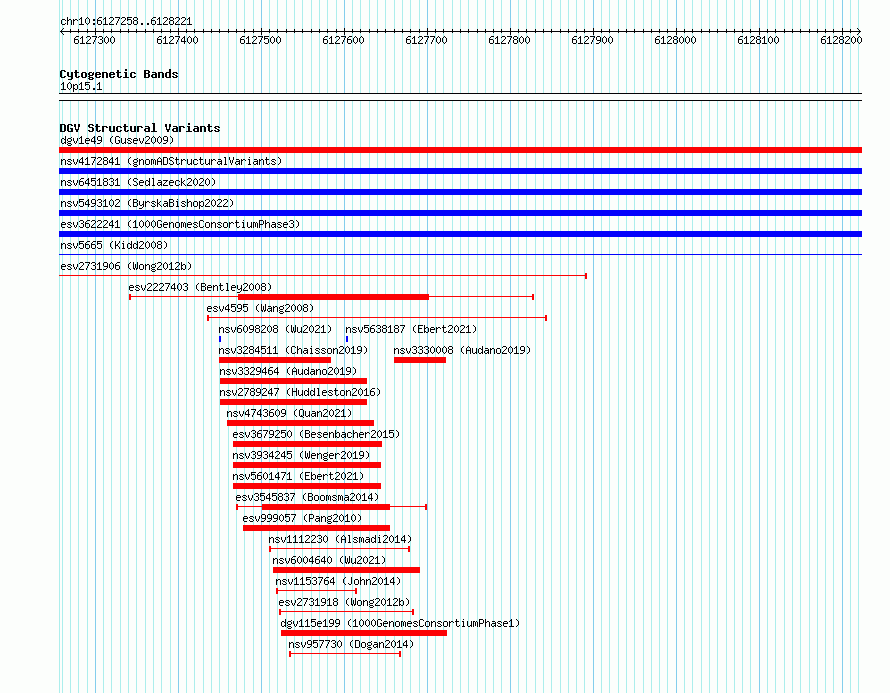This screenshot has width=890, height=693.
Task: Select the red nsv4743609 variant bar
Action: [x=300, y=423]
